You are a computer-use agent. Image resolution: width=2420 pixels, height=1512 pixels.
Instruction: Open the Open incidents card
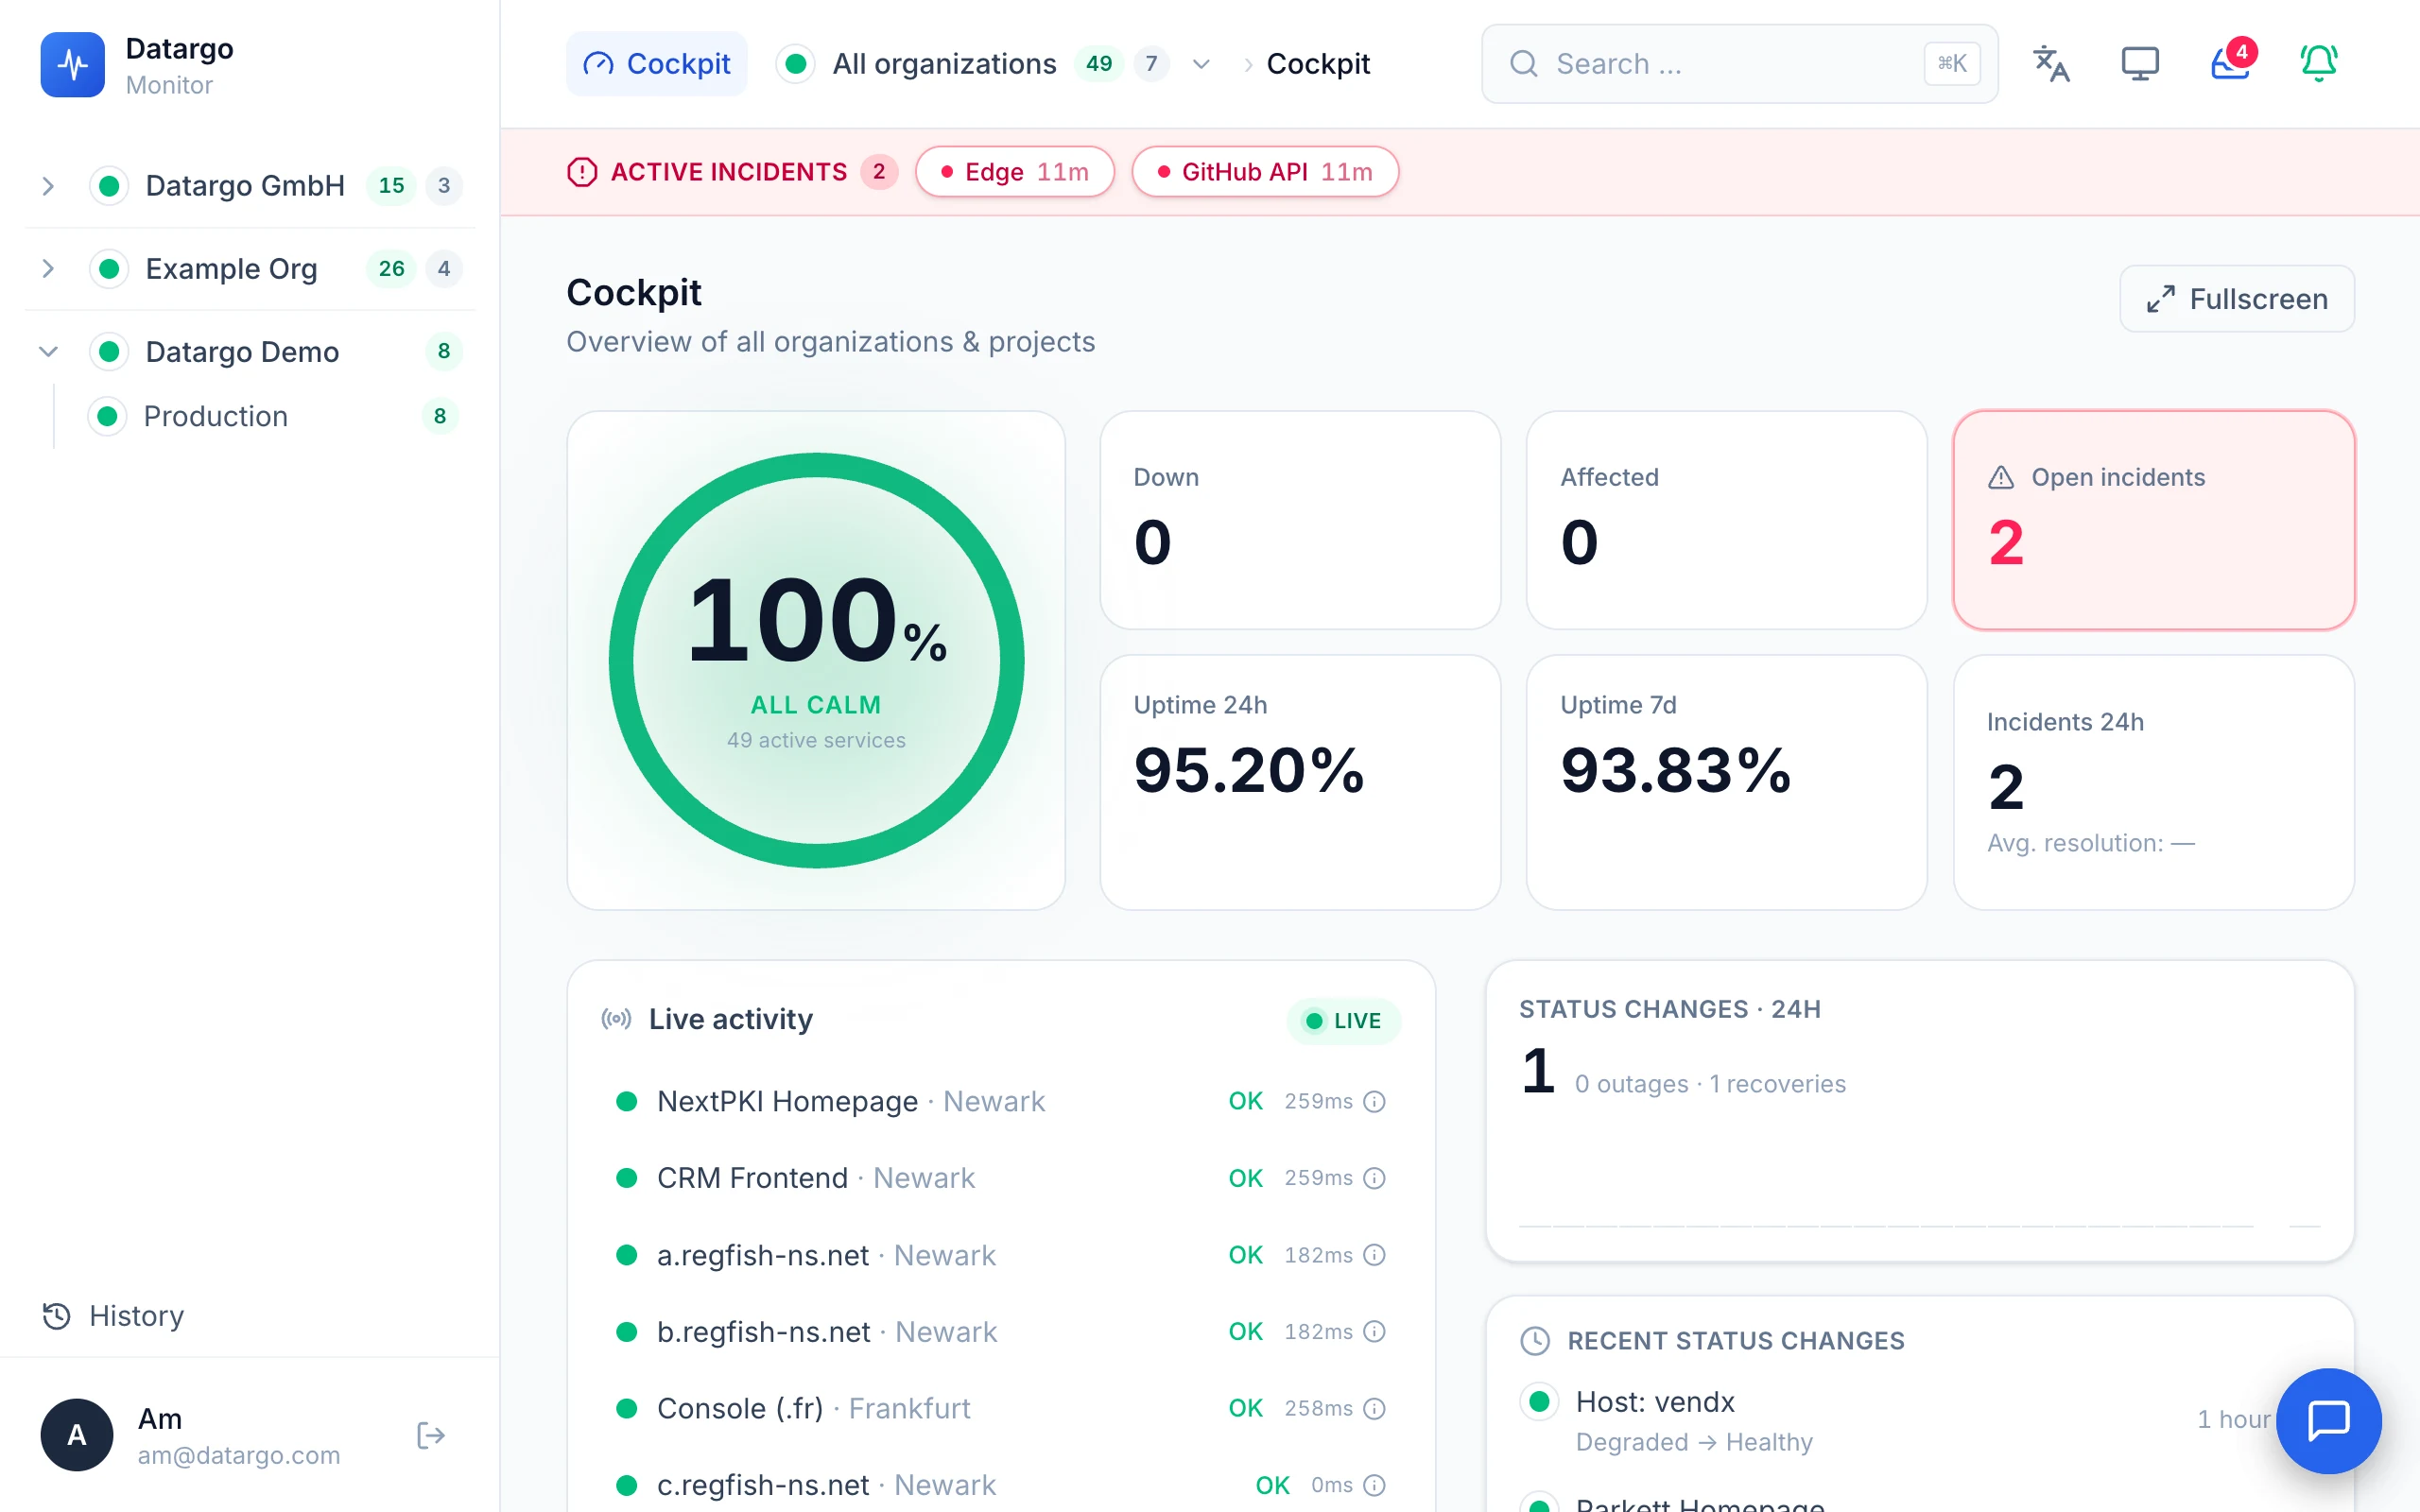pos(2154,520)
